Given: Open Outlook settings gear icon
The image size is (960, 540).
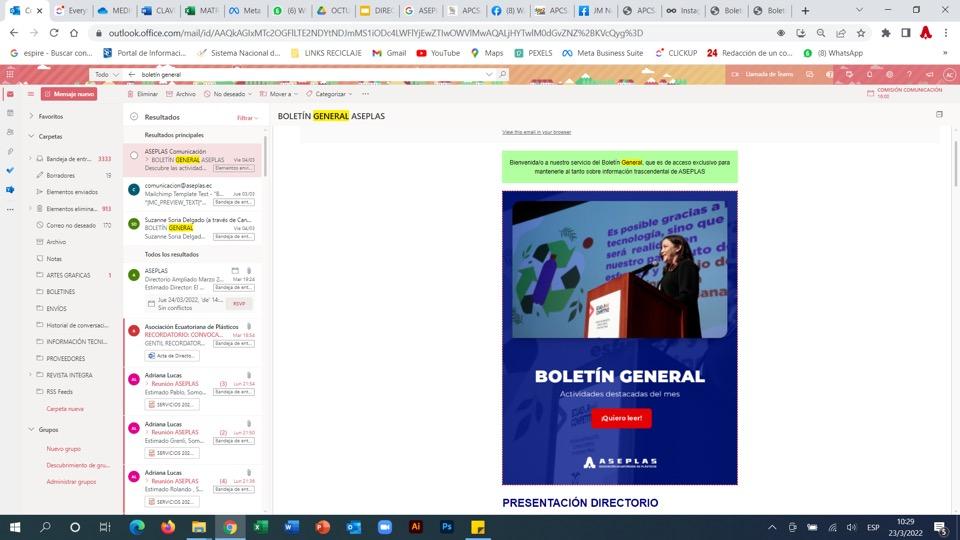Looking at the screenshot, I should [x=890, y=74].
